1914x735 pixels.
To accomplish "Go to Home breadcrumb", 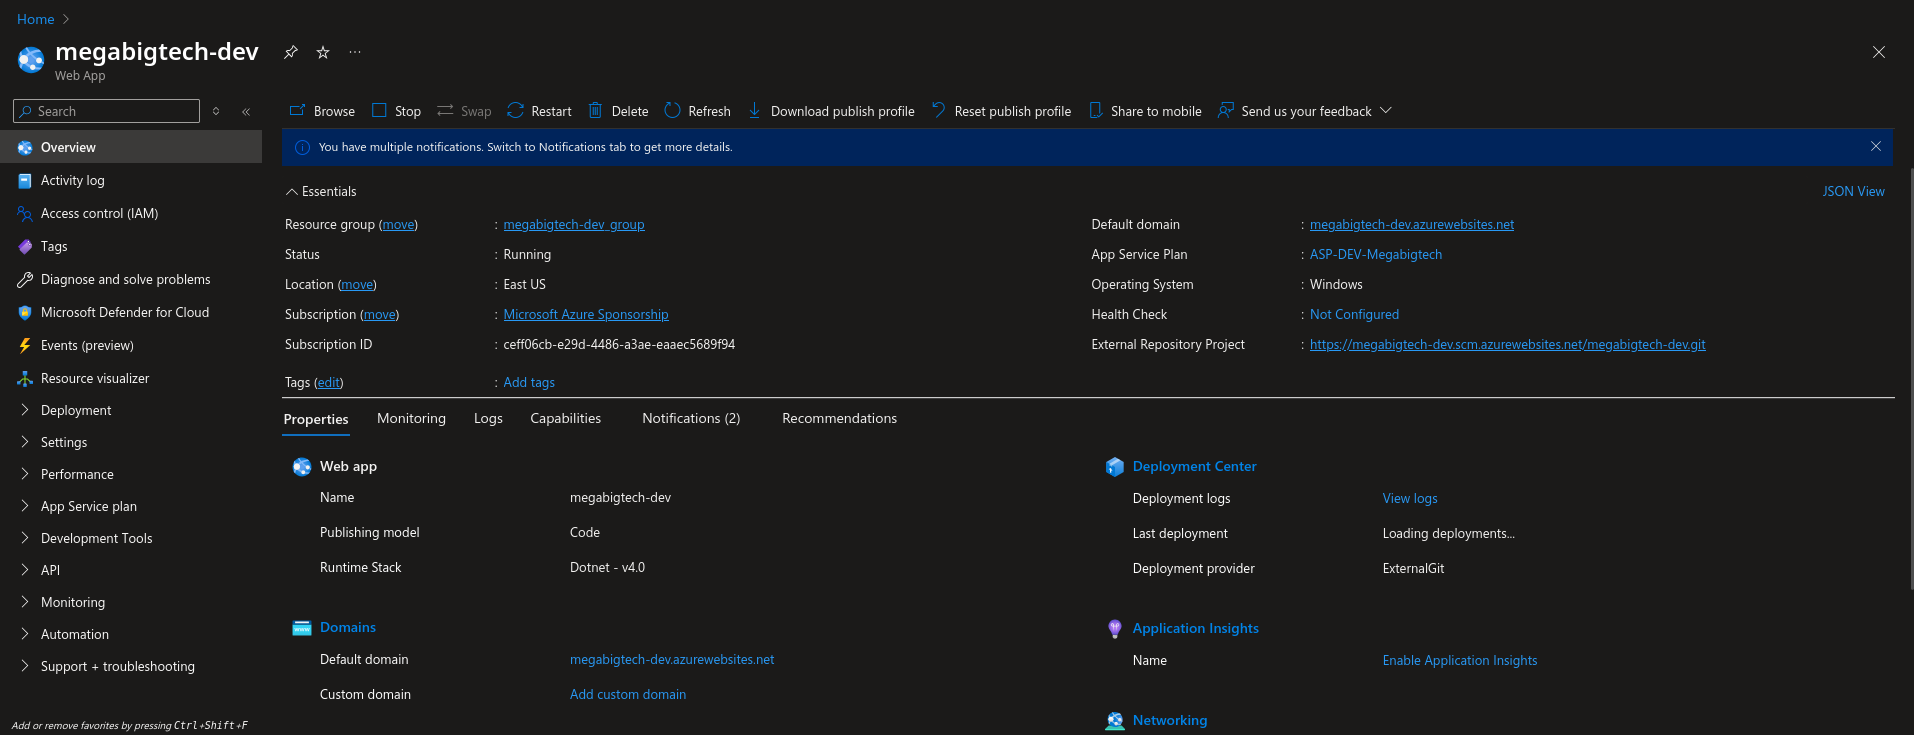I will (36, 19).
